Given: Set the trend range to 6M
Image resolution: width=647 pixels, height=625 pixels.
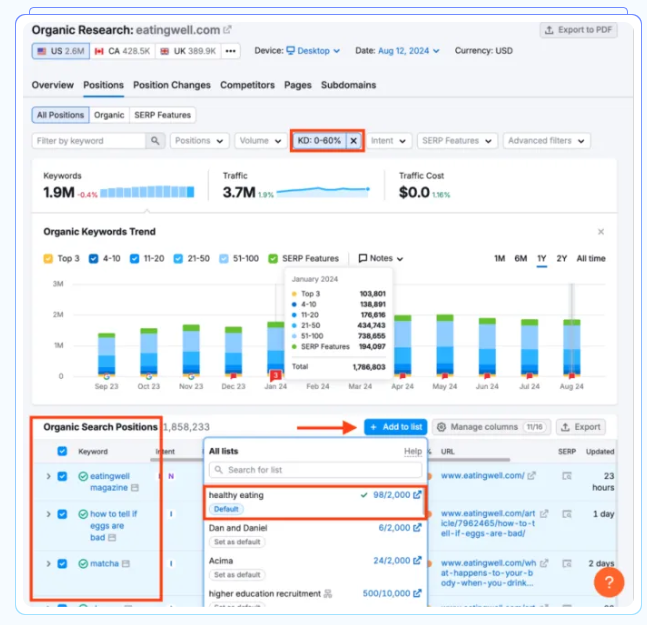Looking at the screenshot, I should point(521,258).
